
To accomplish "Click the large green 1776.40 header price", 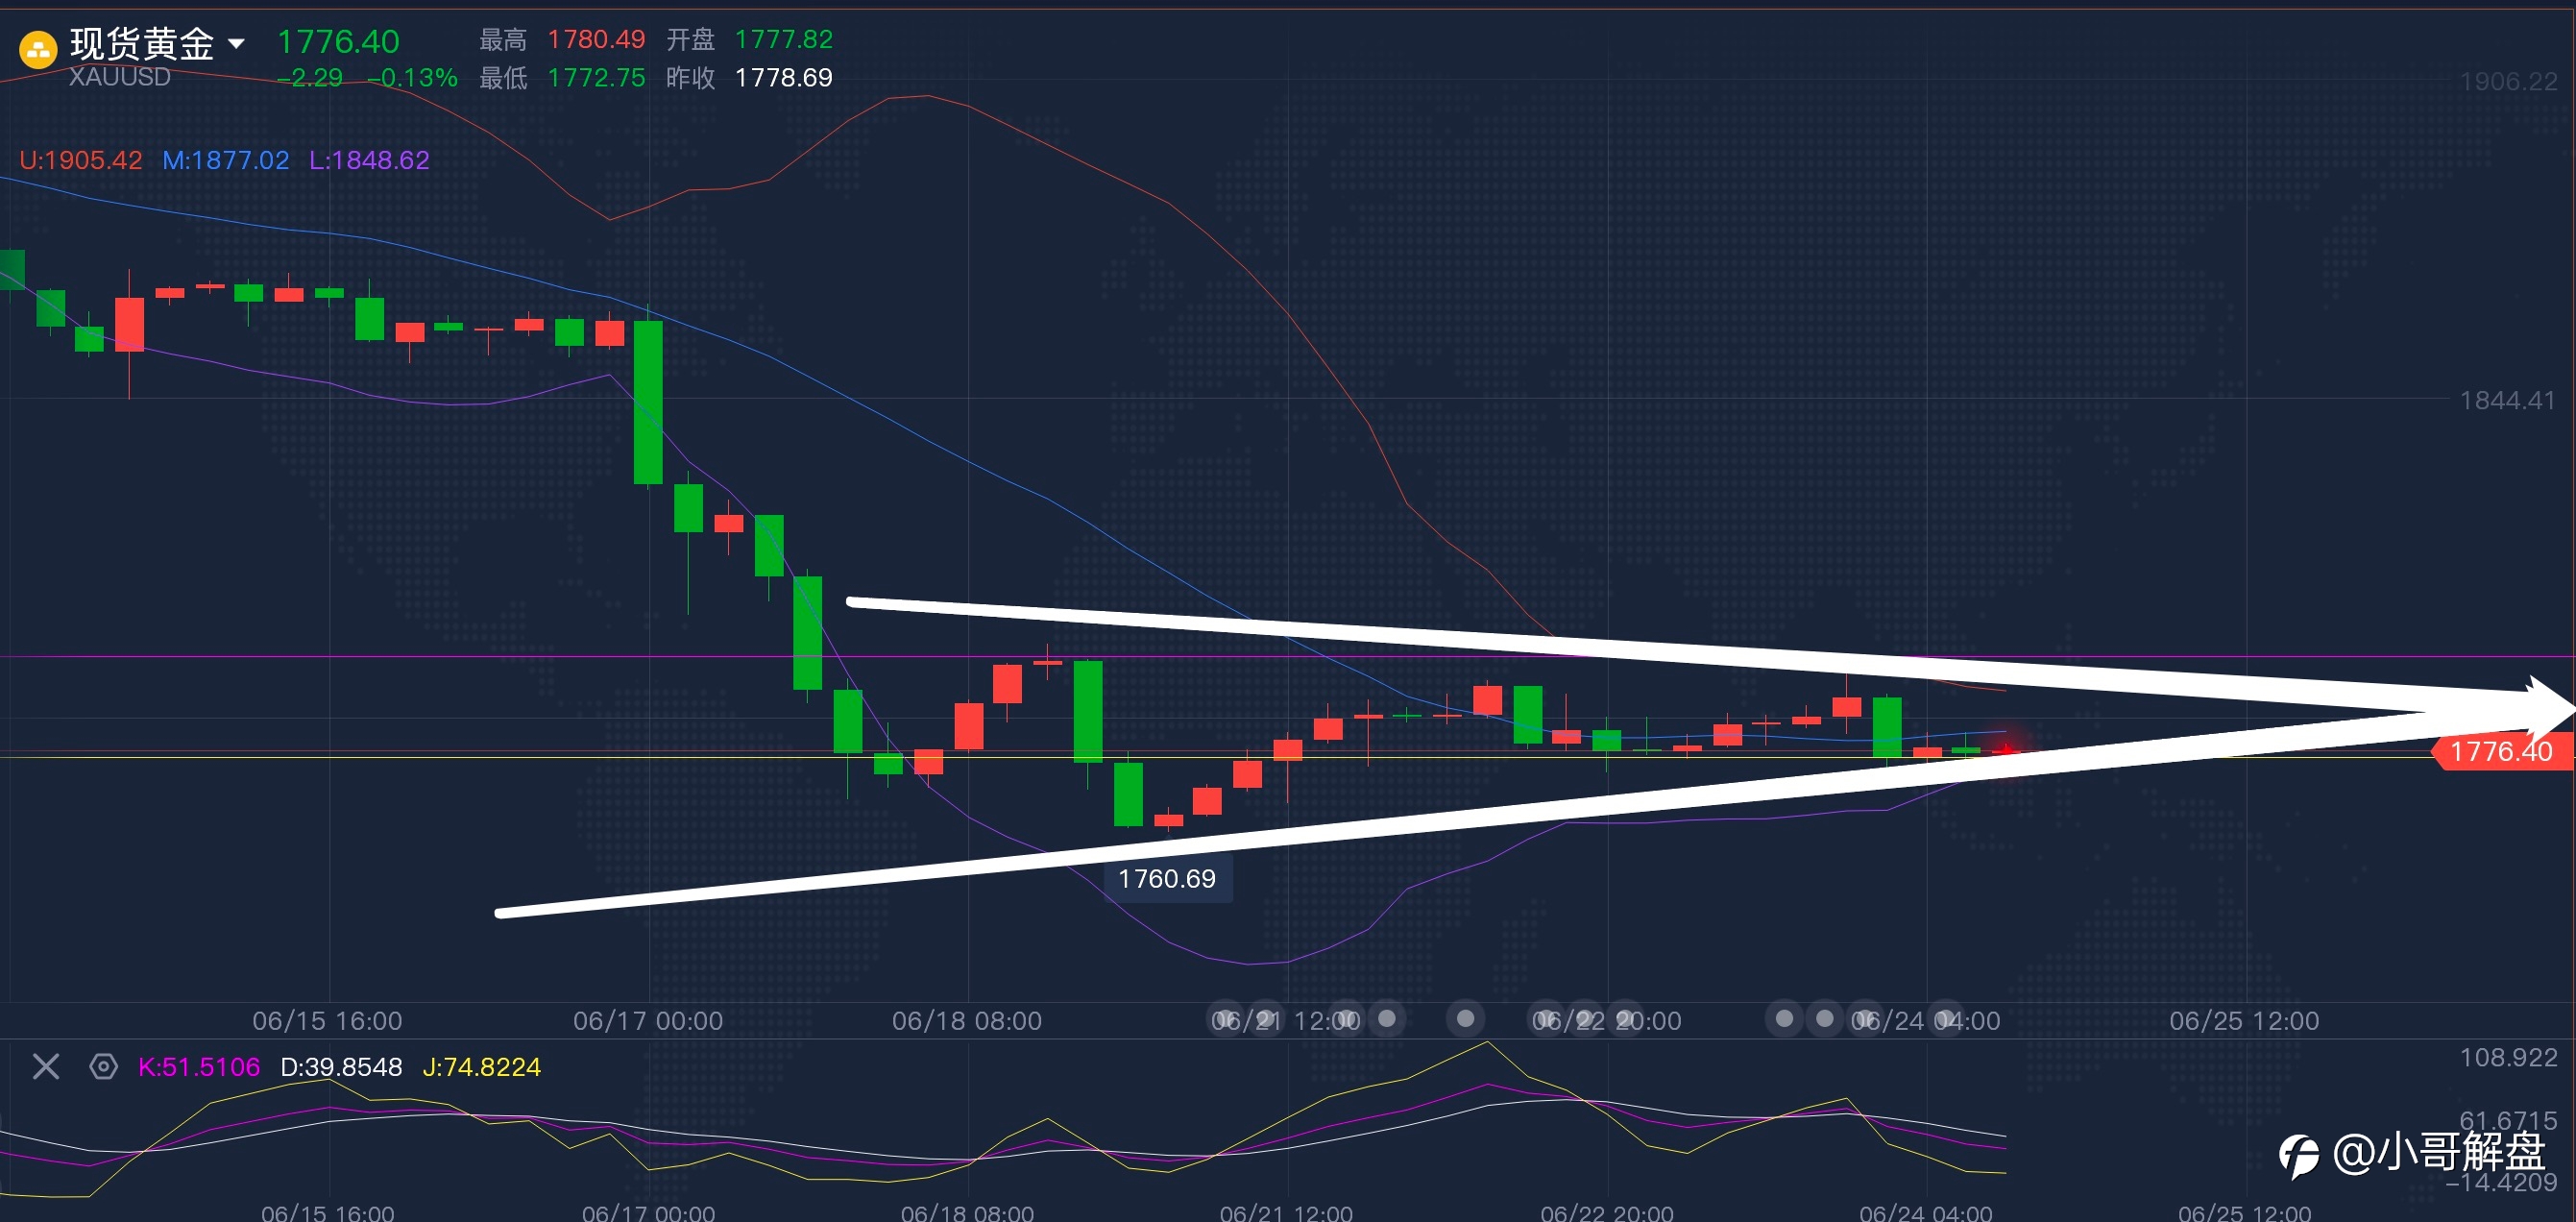I will pos(338,41).
